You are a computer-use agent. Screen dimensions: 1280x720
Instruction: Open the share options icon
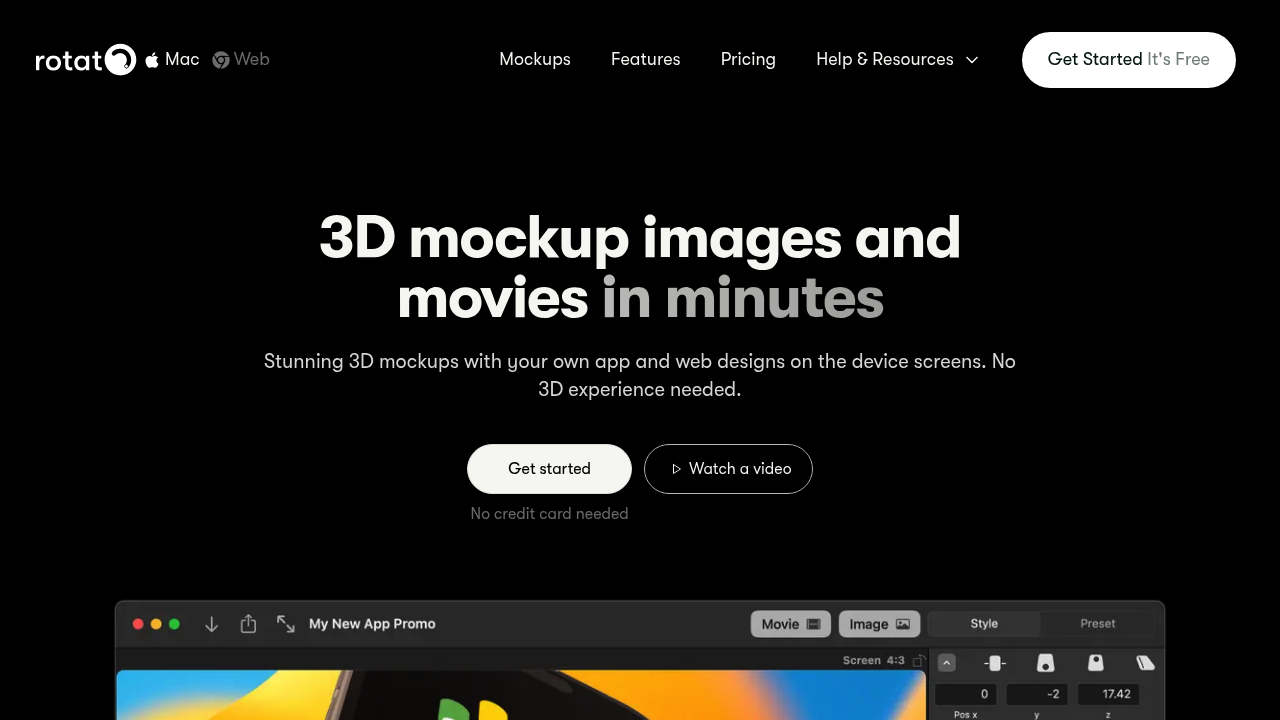pyautogui.click(x=248, y=624)
